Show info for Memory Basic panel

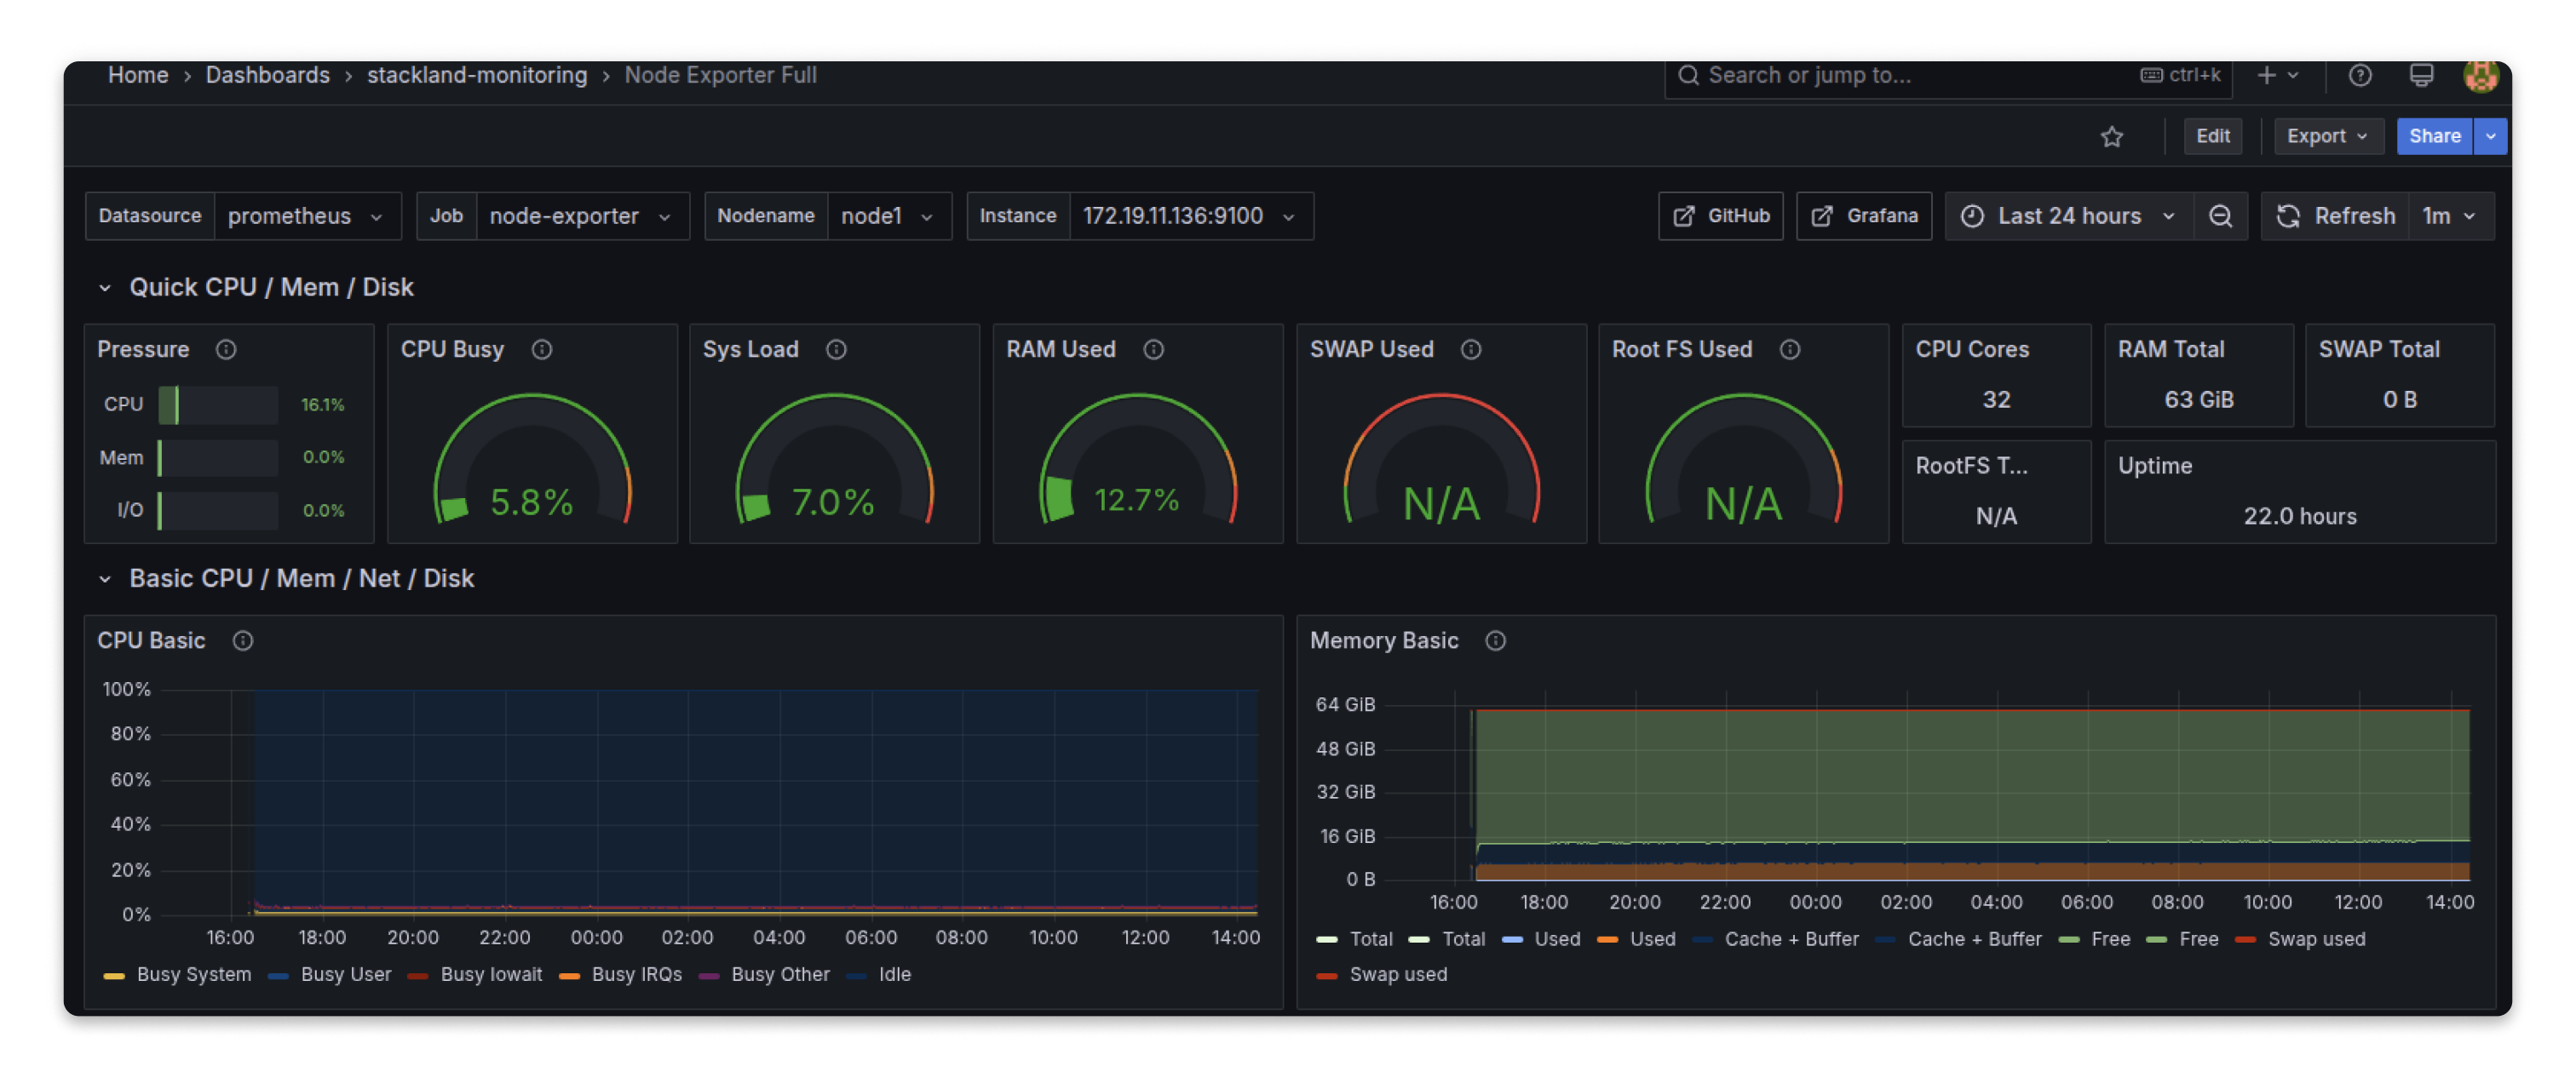[x=1495, y=640]
